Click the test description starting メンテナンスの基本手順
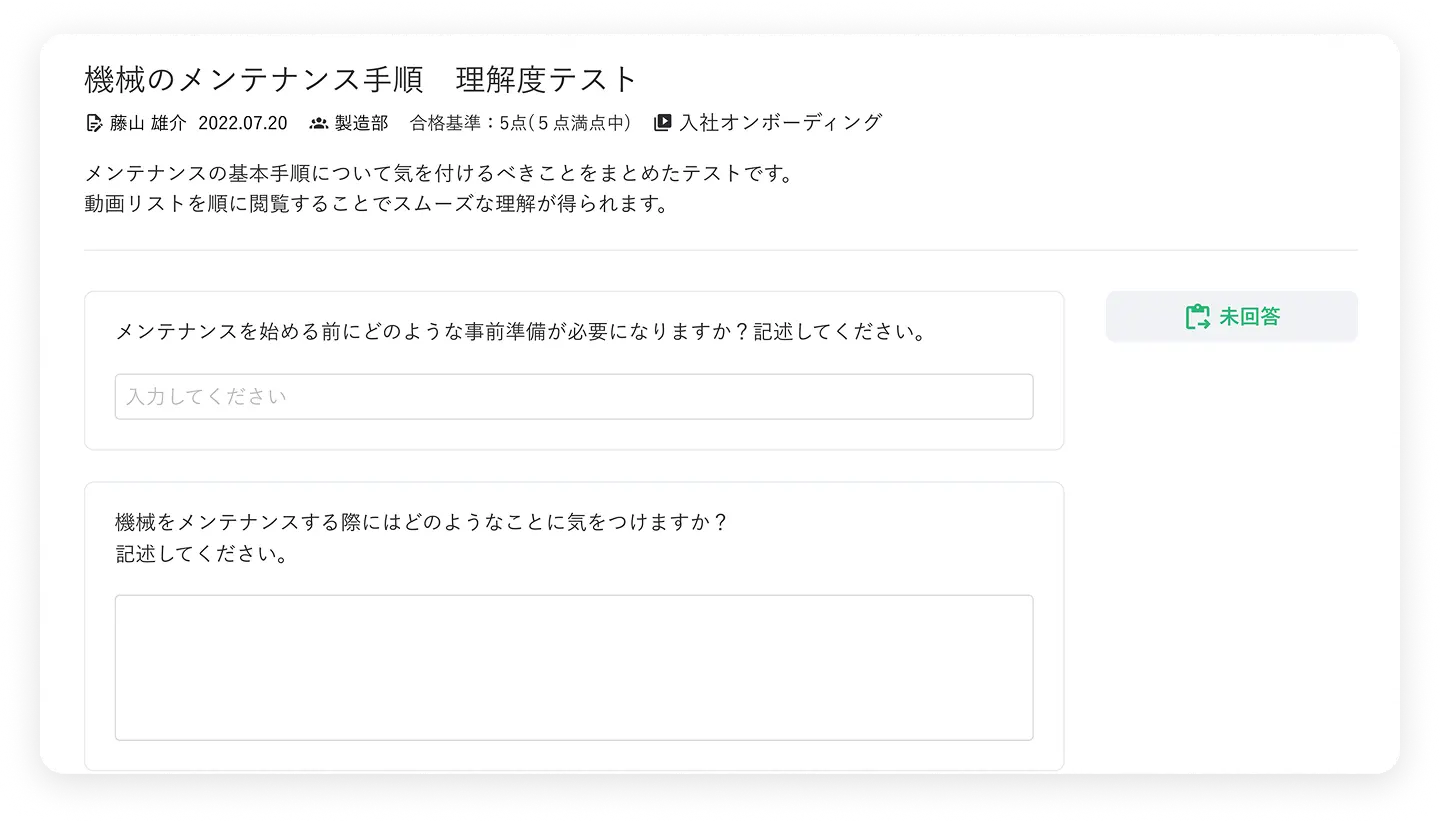Viewport: 1440px width, 821px height. point(440,173)
